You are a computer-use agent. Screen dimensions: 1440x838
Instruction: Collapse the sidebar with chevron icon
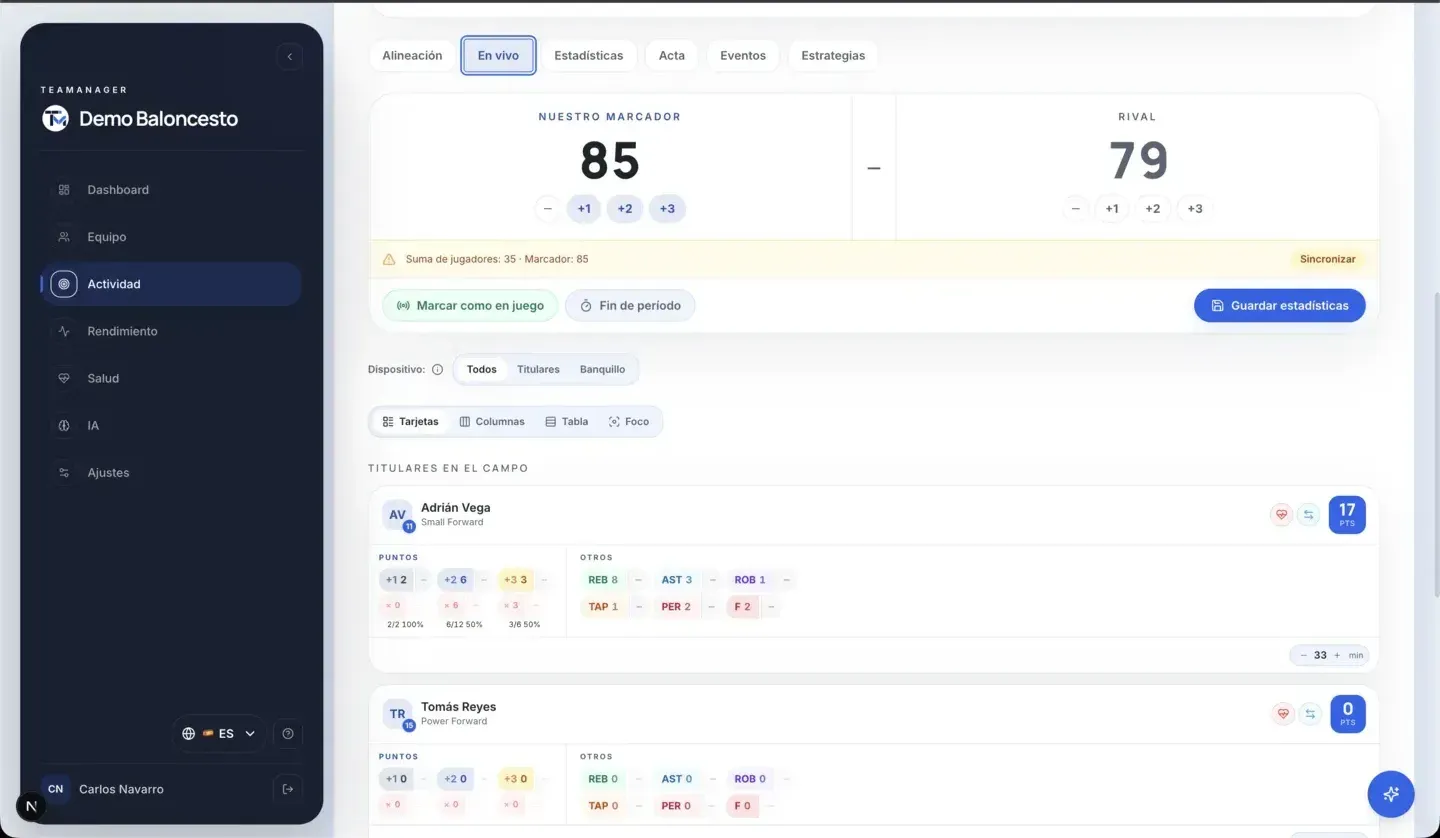[x=289, y=57]
